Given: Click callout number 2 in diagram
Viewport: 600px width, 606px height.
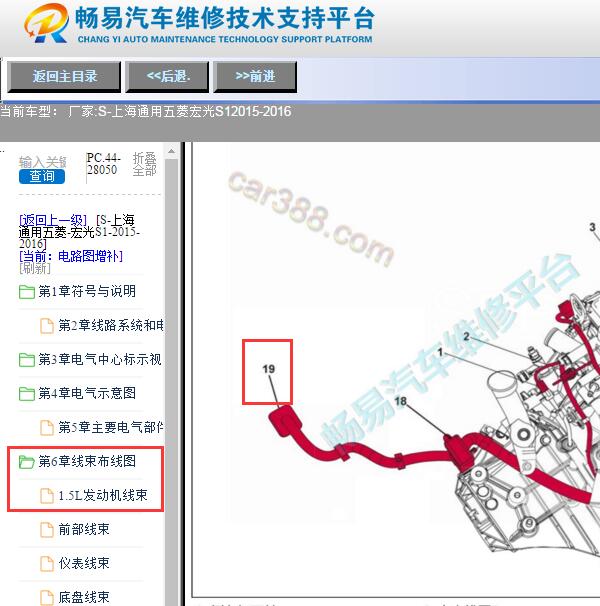Looking at the screenshot, I should click(466, 337).
